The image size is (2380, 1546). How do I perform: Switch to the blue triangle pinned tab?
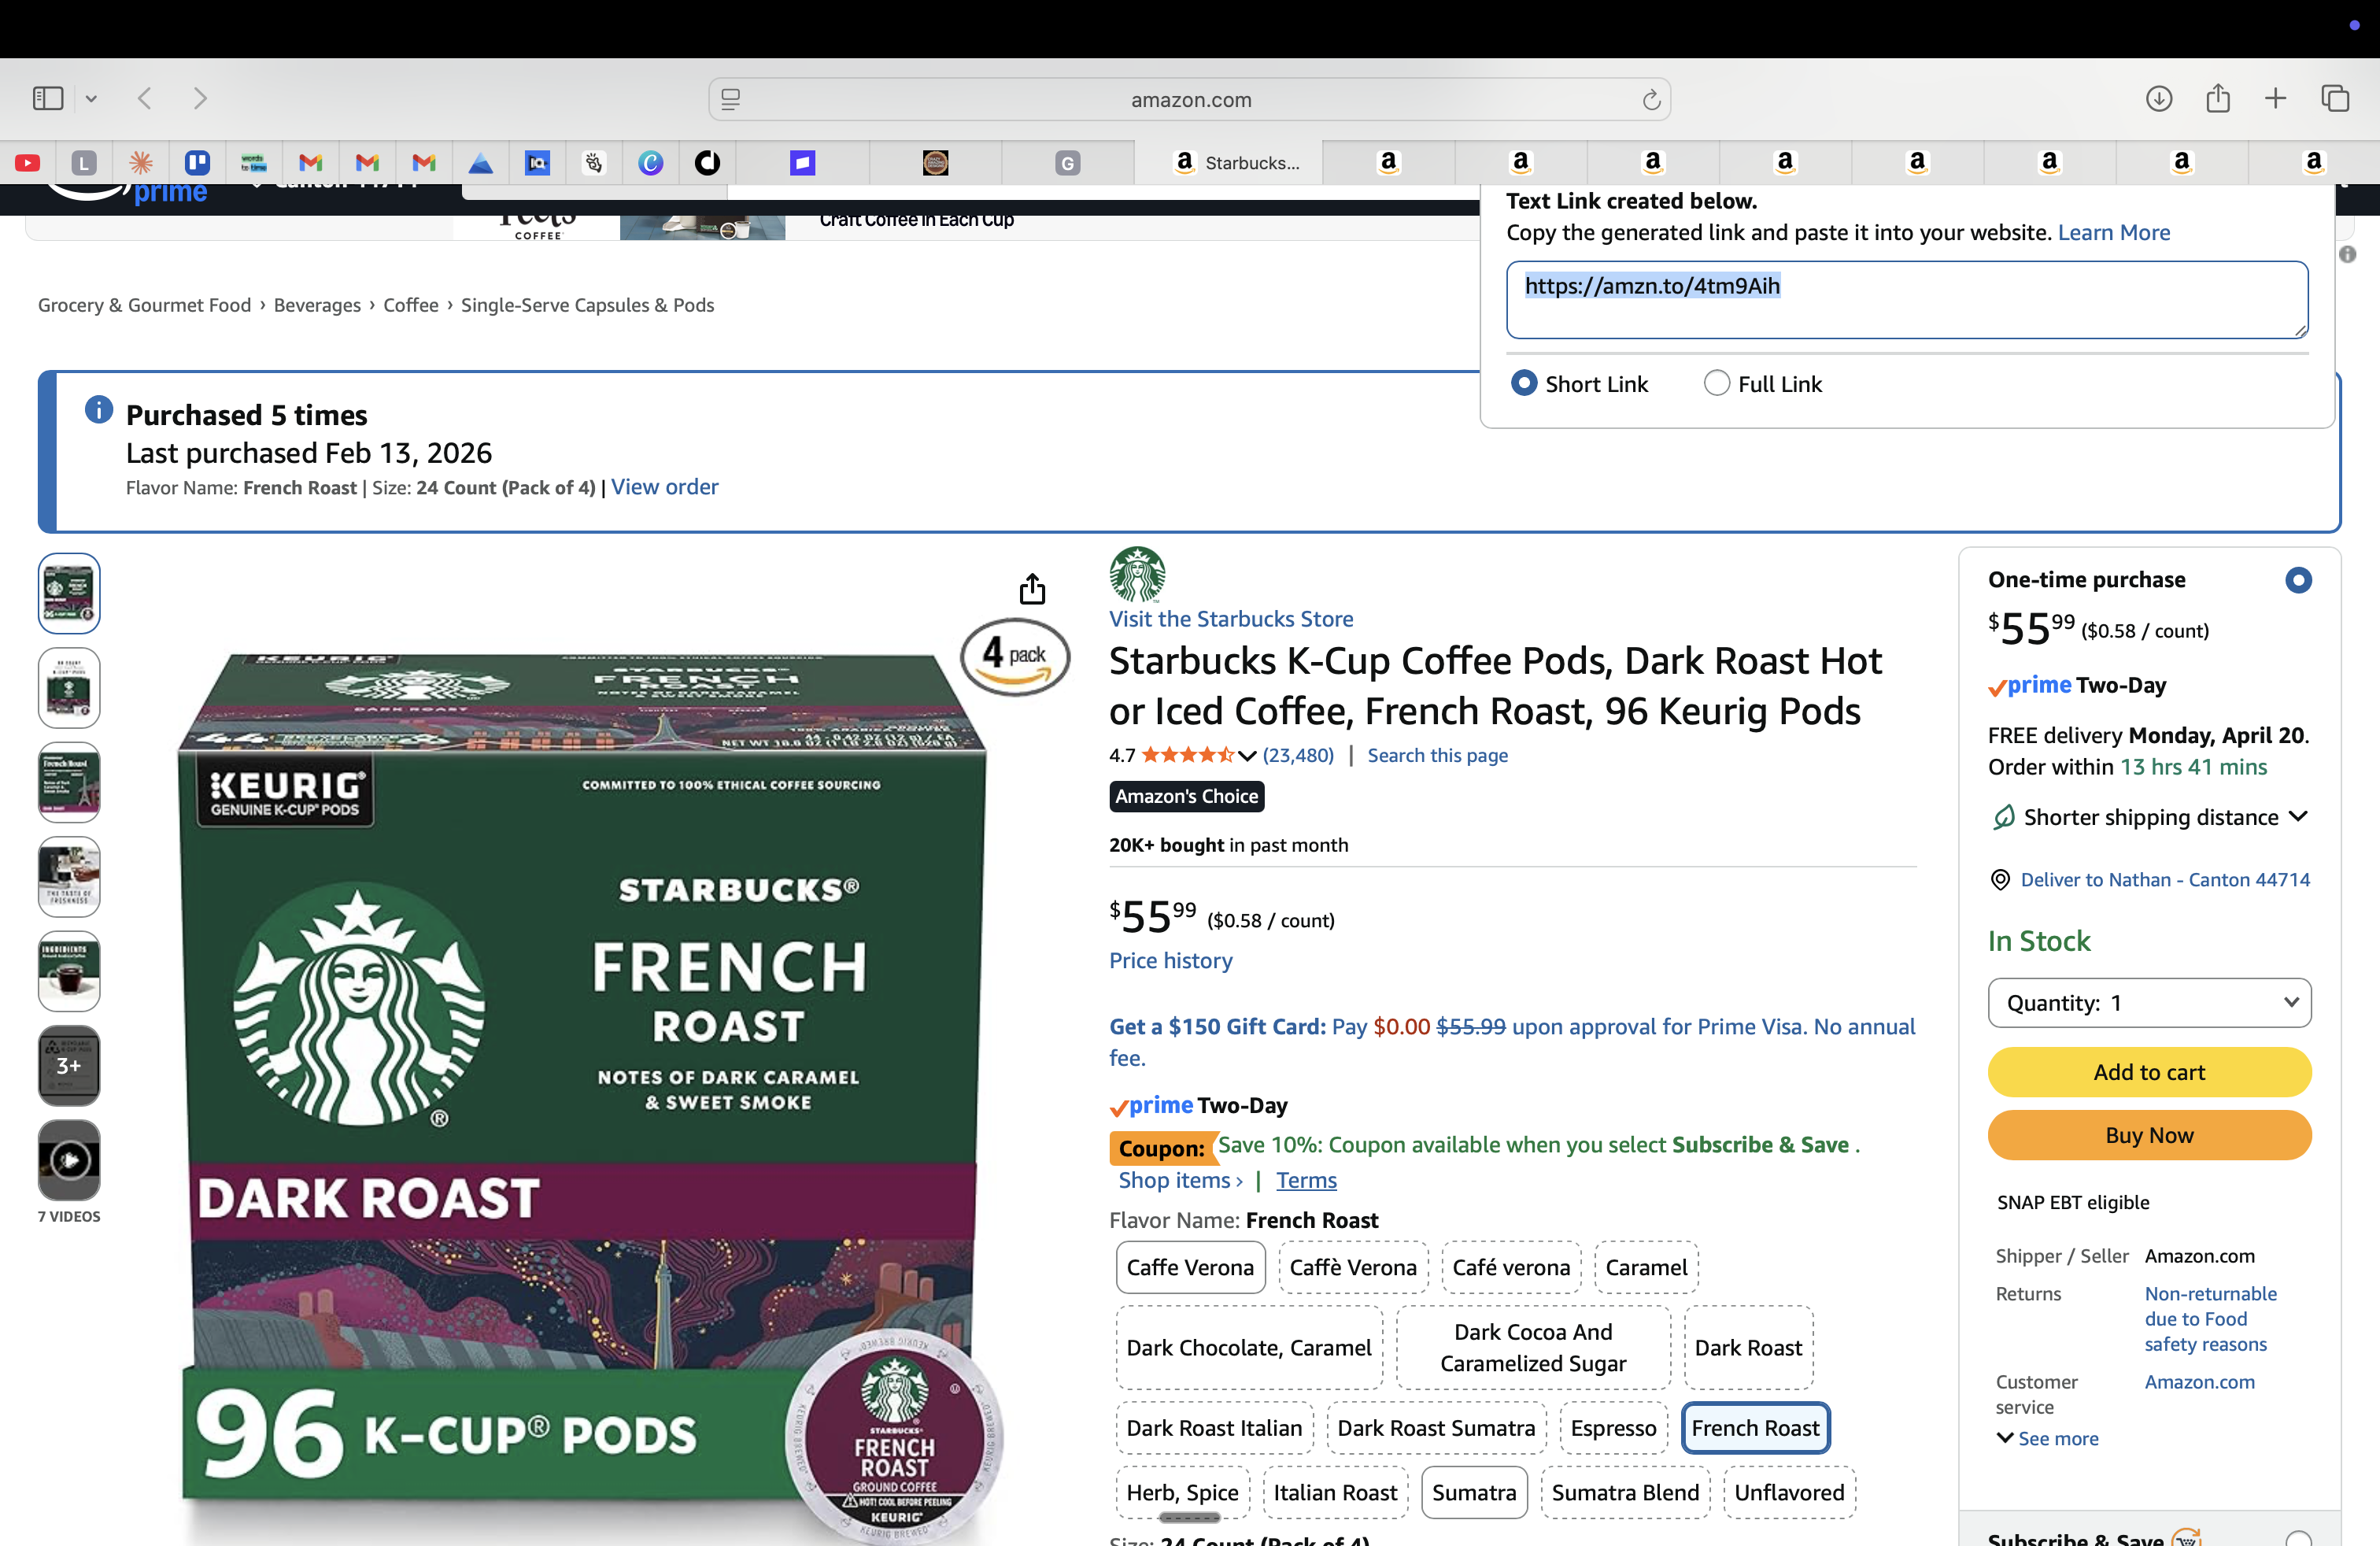pyautogui.click(x=481, y=162)
